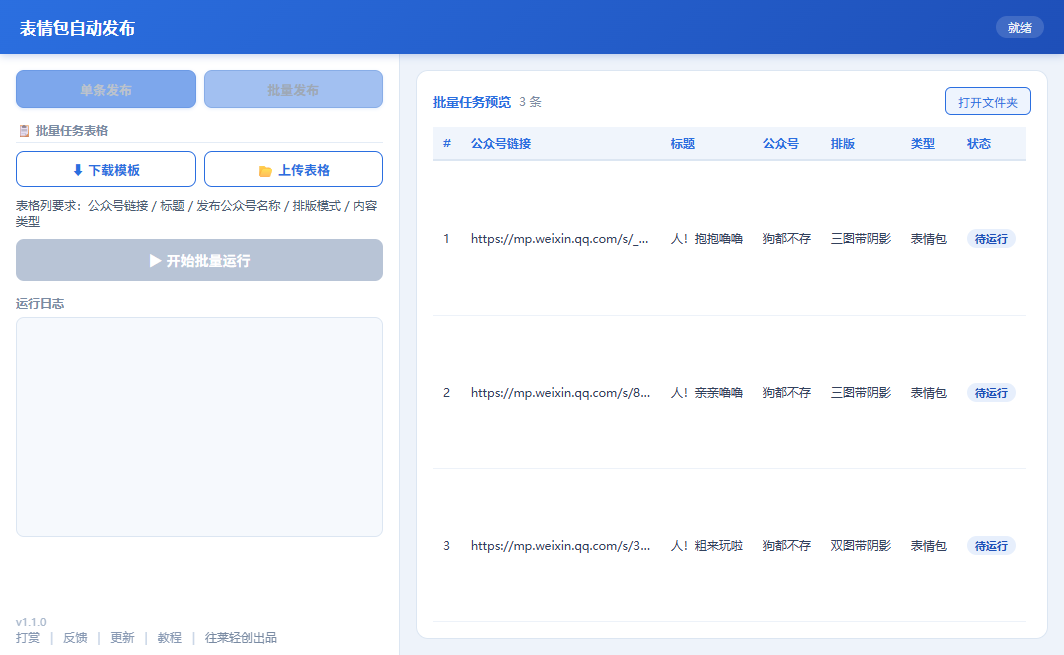1064x655 pixels.
Task: Click 三图带阴影 layout cell in row 1
Action: [861, 239]
